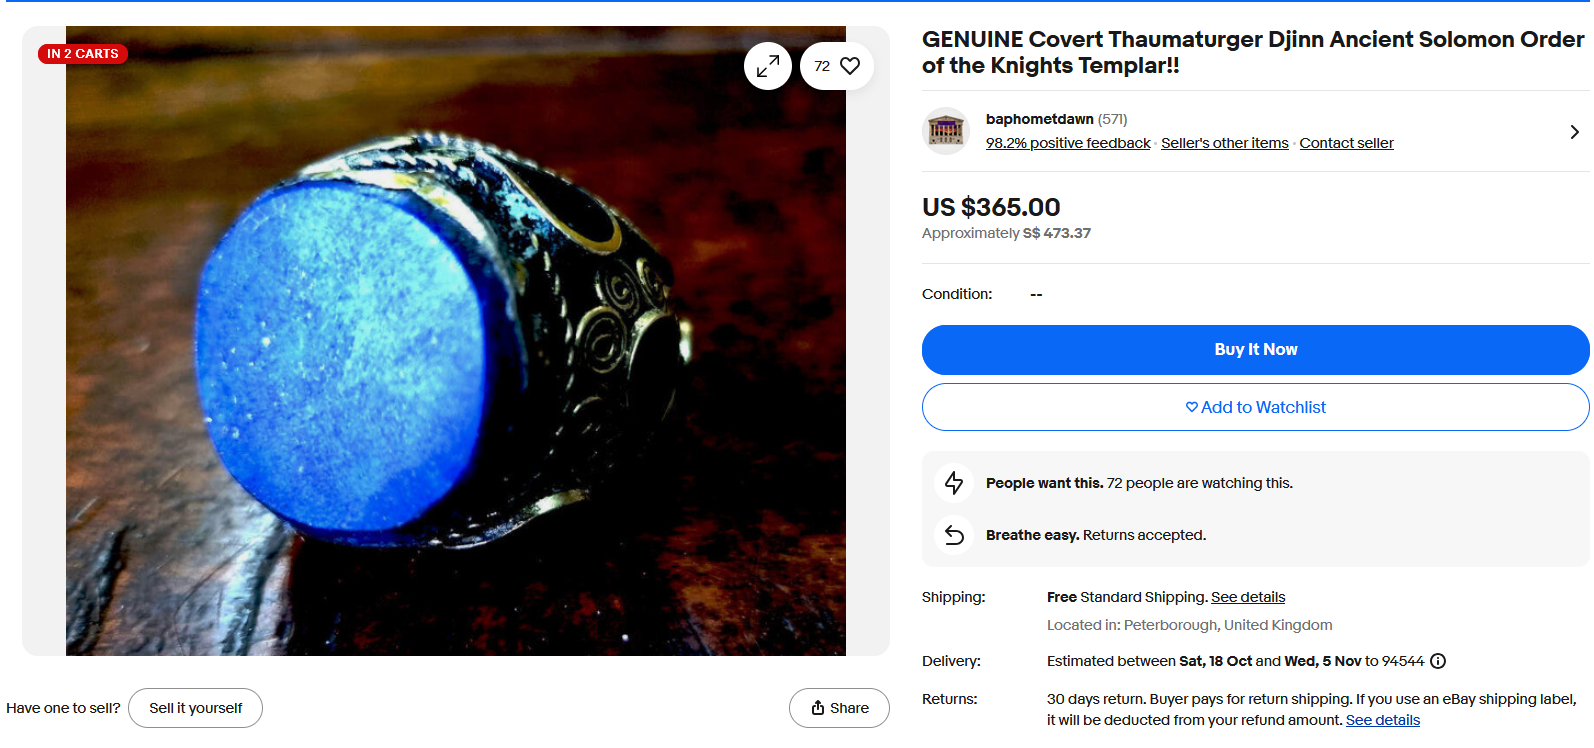This screenshot has height=748, width=1594.
Task: Click the listing title heading text
Action: [x=1252, y=52]
